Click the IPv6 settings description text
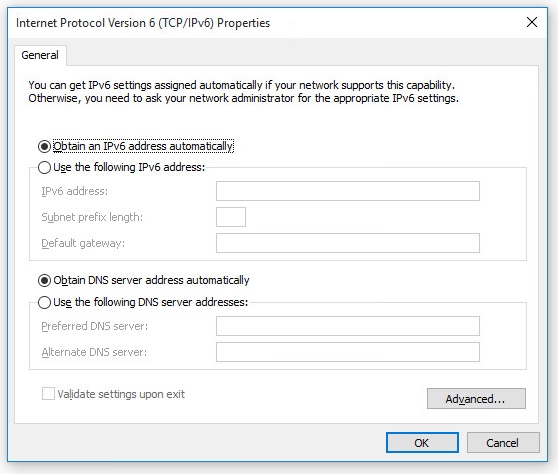 tap(243, 91)
